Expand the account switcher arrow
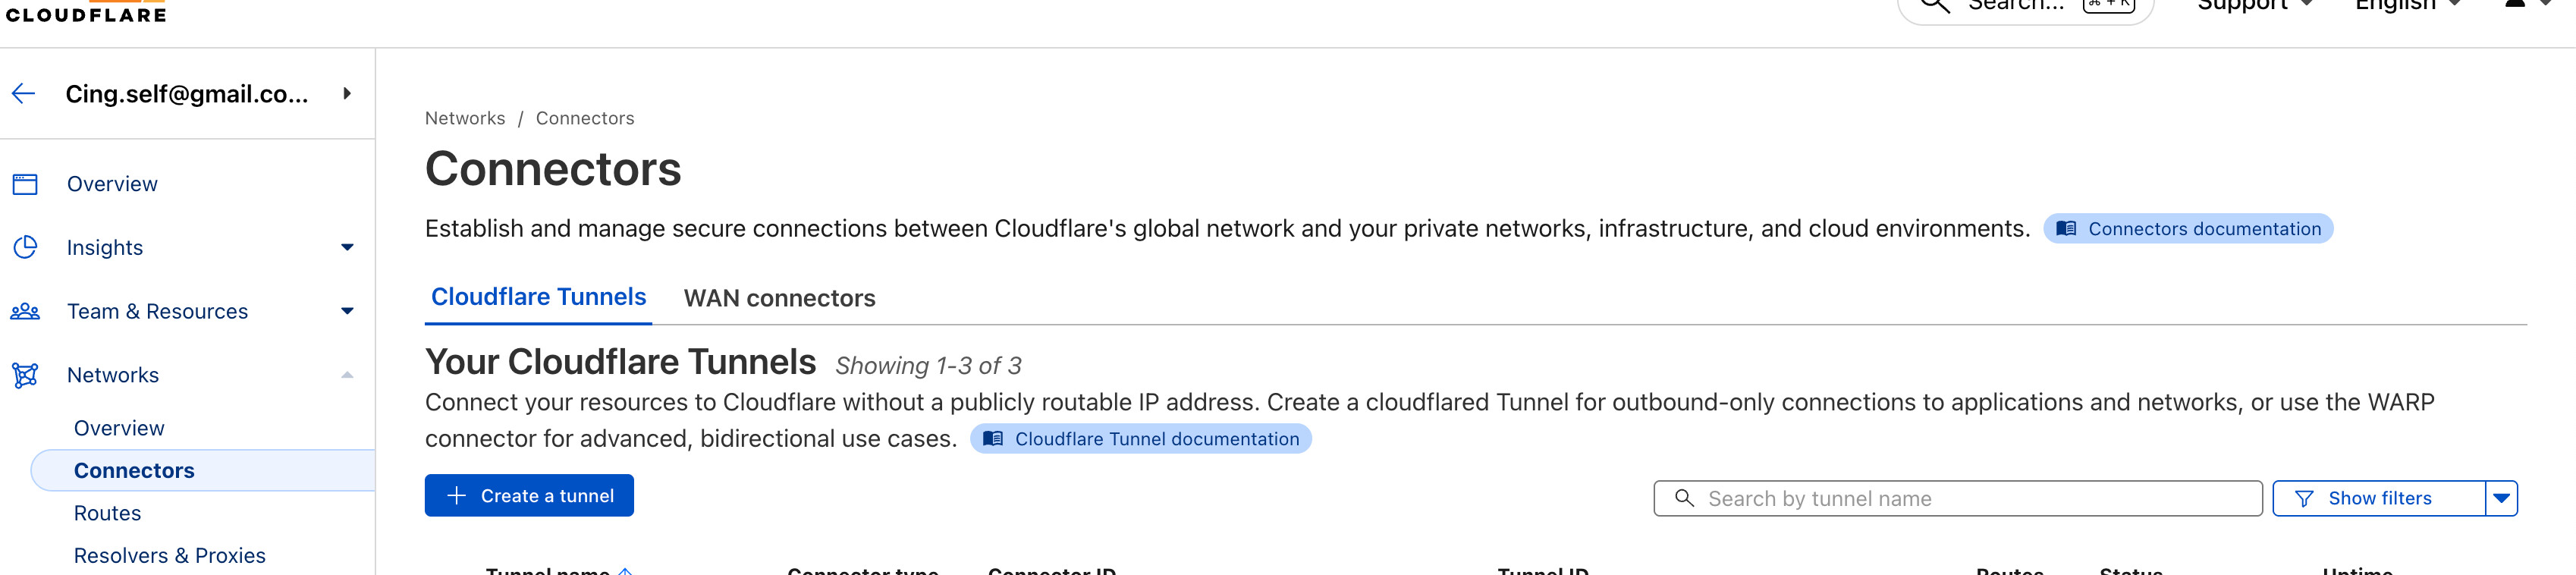This screenshot has height=575, width=2576. [x=347, y=94]
